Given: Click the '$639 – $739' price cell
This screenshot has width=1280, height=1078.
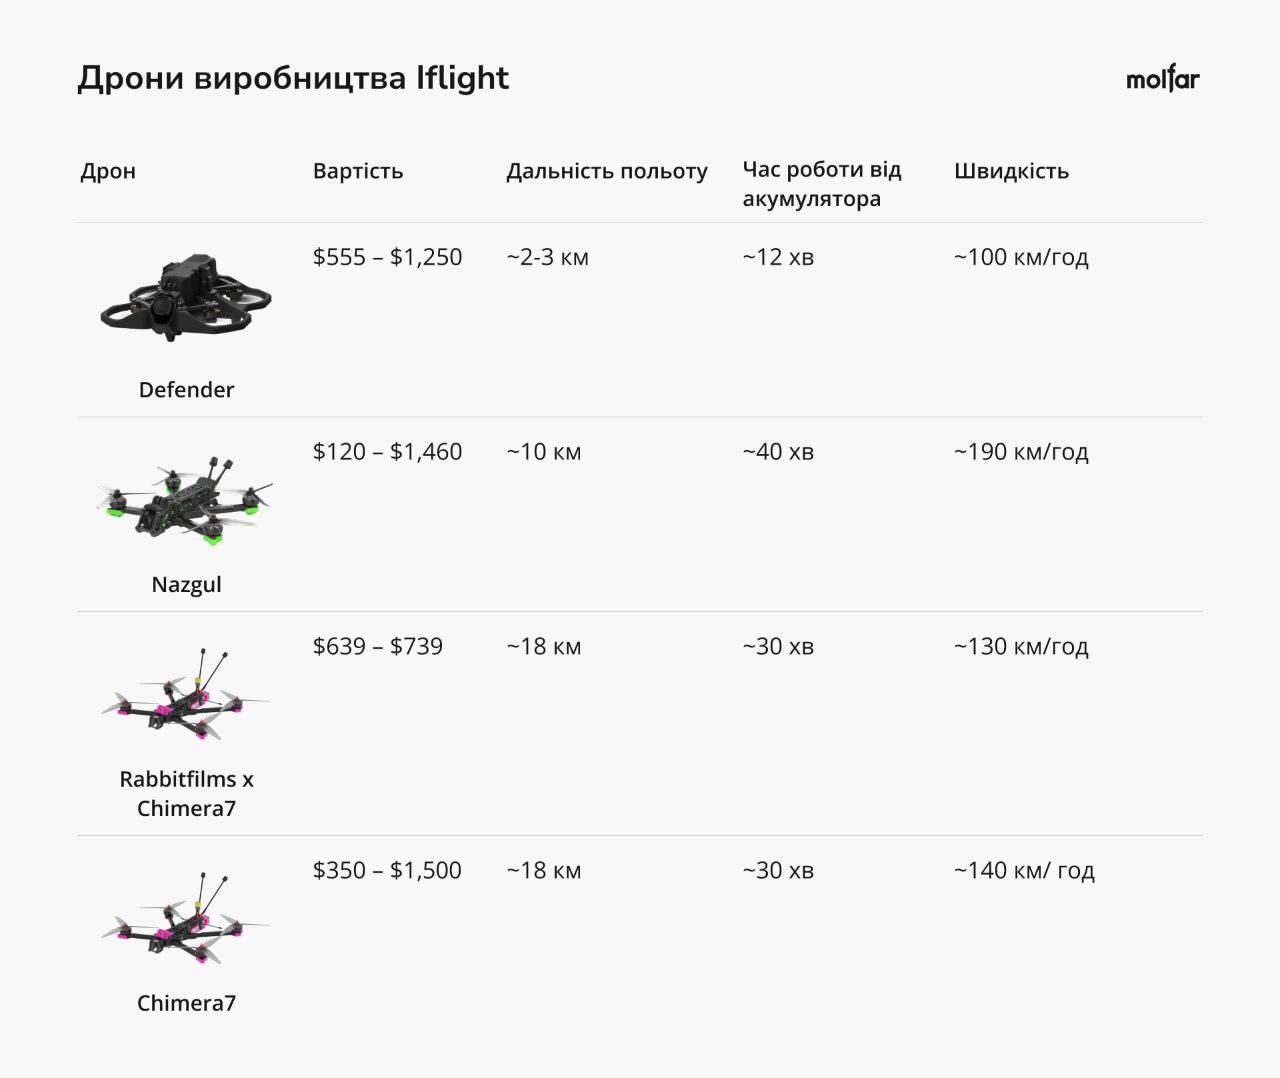Looking at the screenshot, I should click(377, 647).
